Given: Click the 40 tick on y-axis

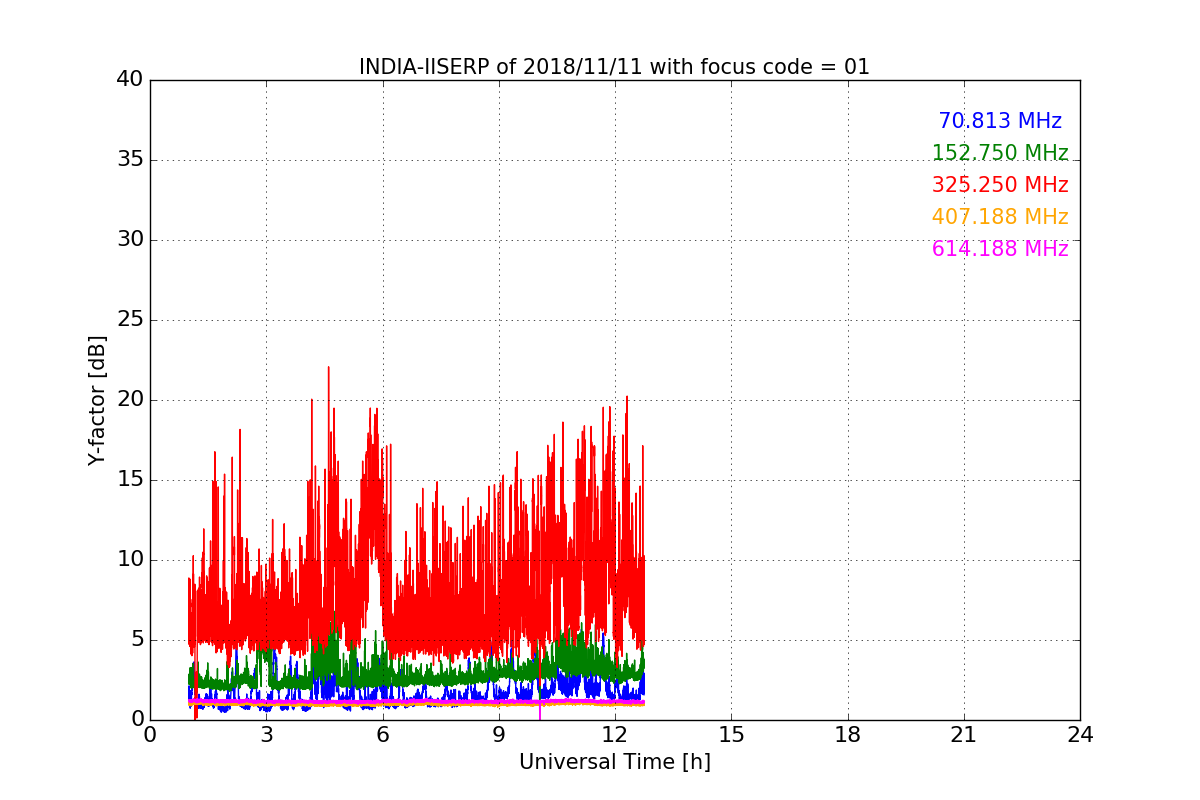Looking at the screenshot, I should click(130, 80).
